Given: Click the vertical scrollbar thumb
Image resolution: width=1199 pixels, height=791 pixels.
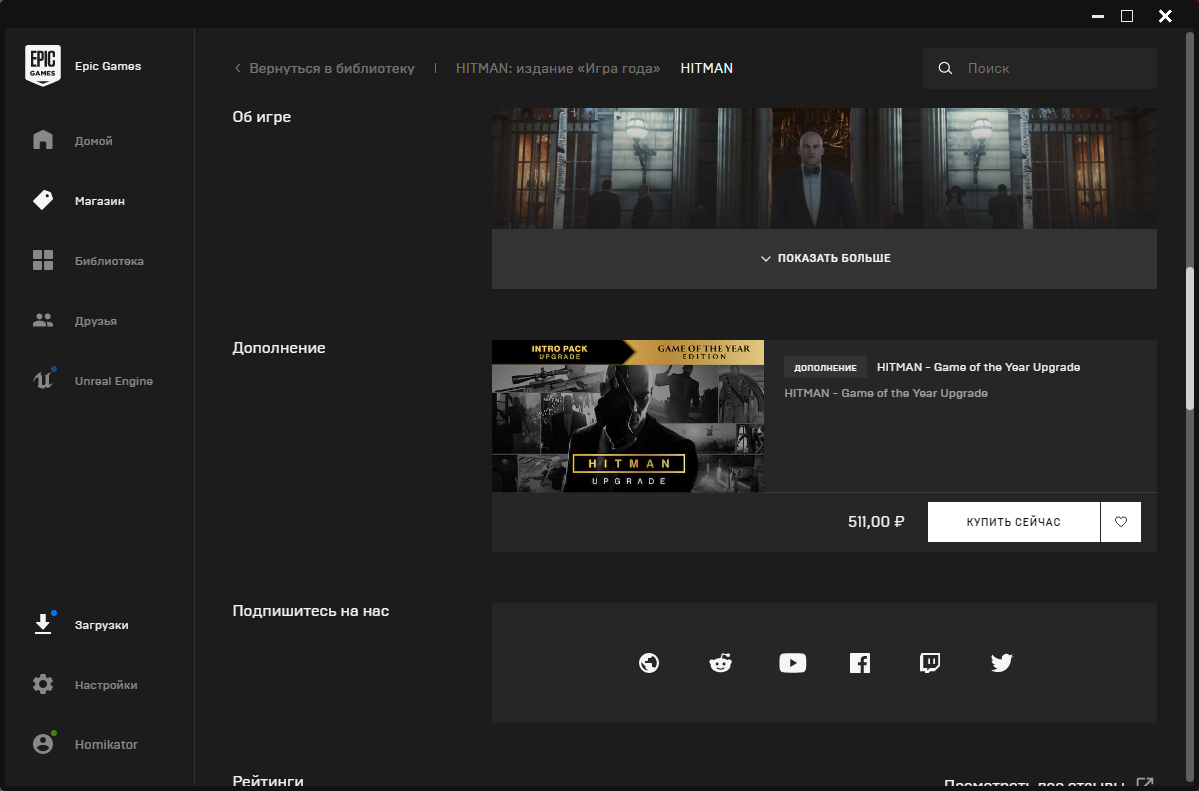Looking at the screenshot, I should 1190,337.
